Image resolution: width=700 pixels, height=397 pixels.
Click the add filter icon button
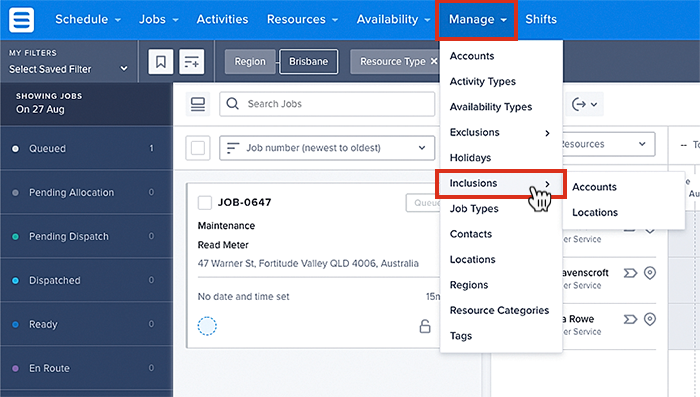(192, 62)
